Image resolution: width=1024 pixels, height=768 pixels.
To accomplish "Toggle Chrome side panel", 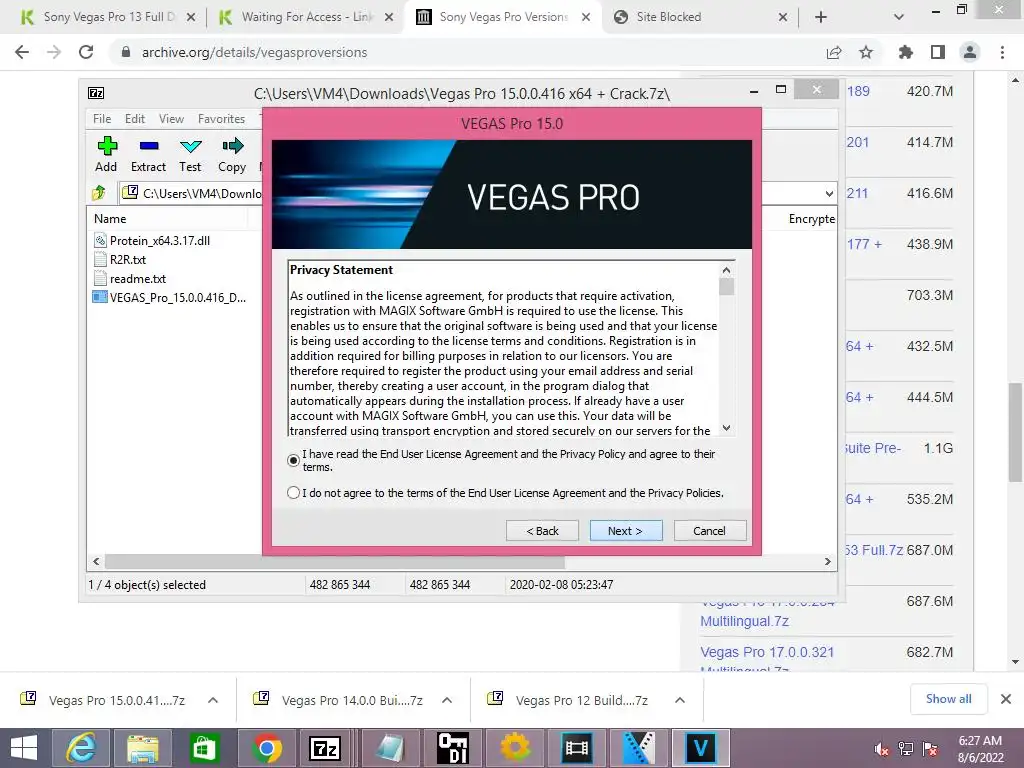I will pyautogui.click(x=938, y=52).
